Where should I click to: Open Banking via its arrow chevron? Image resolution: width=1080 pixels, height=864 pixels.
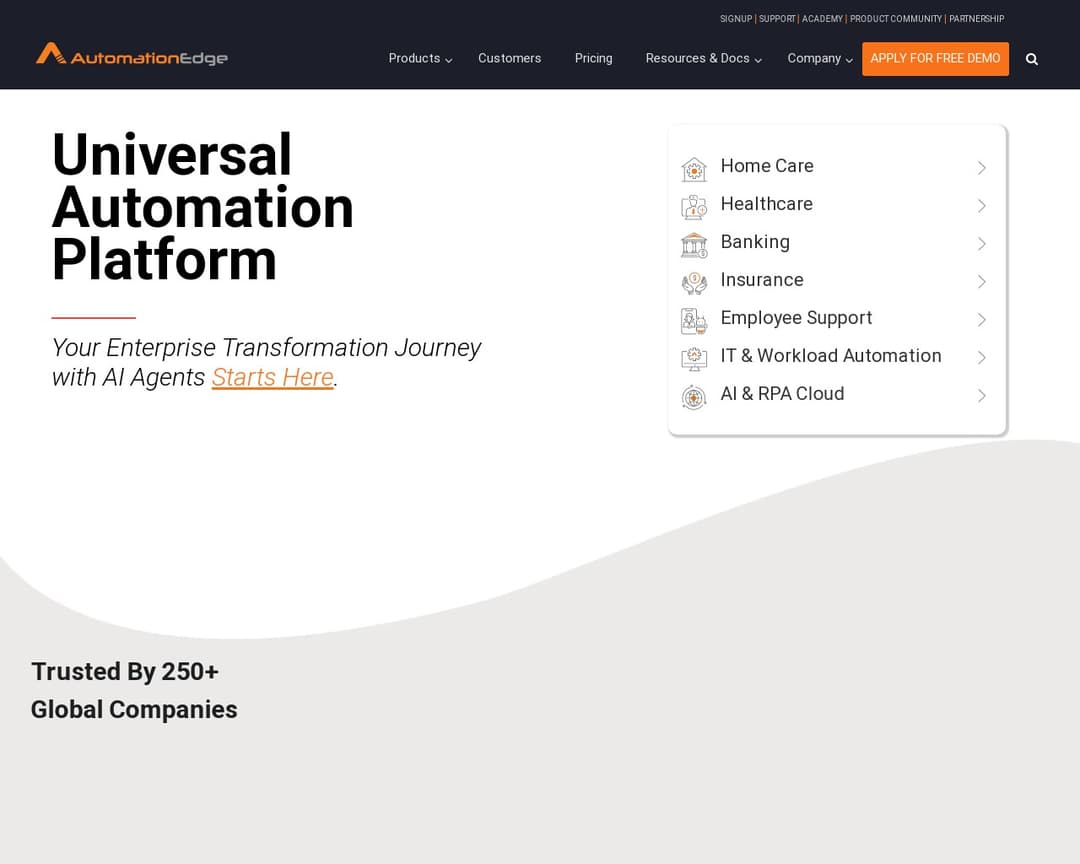tap(981, 243)
